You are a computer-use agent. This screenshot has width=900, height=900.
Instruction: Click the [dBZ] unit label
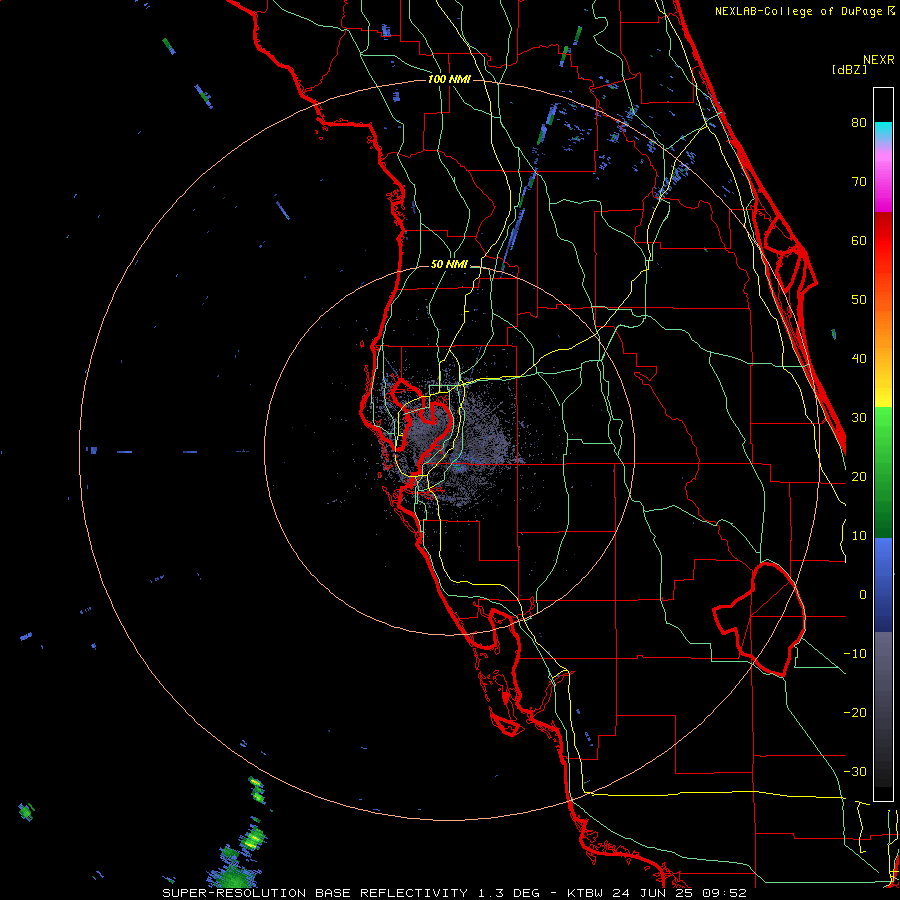point(849,69)
